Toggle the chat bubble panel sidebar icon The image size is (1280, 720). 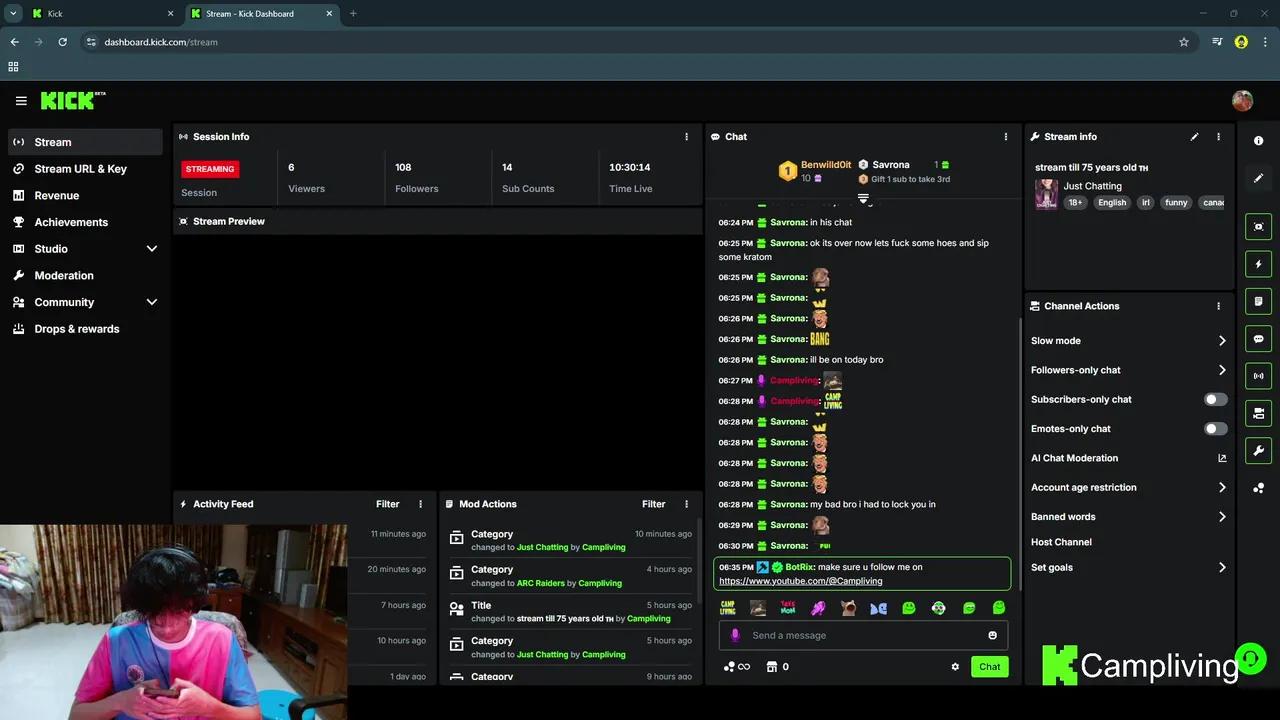pyautogui.click(x=1259, y=339)
